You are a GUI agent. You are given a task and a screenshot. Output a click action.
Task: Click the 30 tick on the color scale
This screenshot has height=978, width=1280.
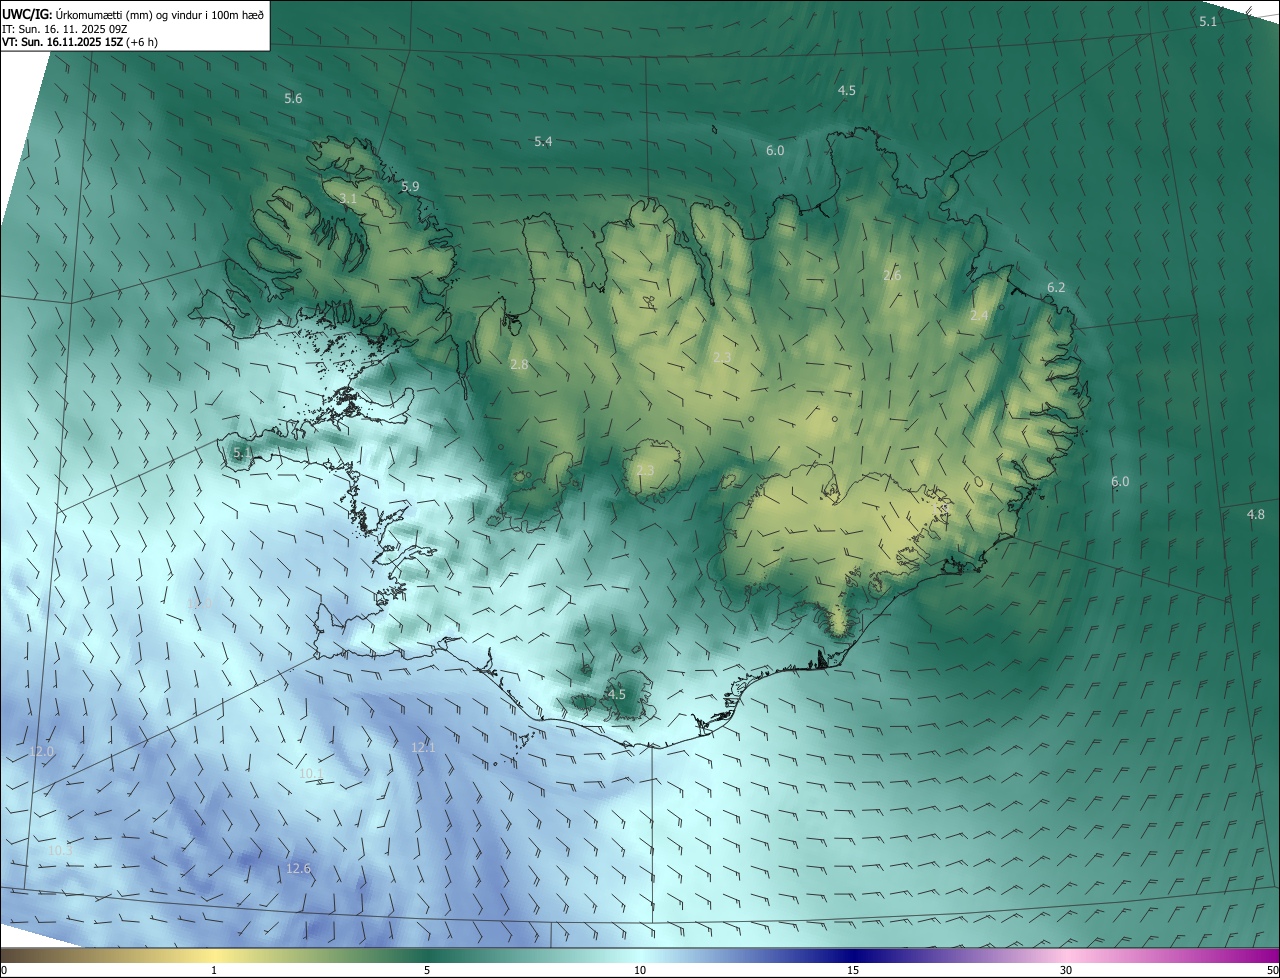click(x=1066, y=971)
